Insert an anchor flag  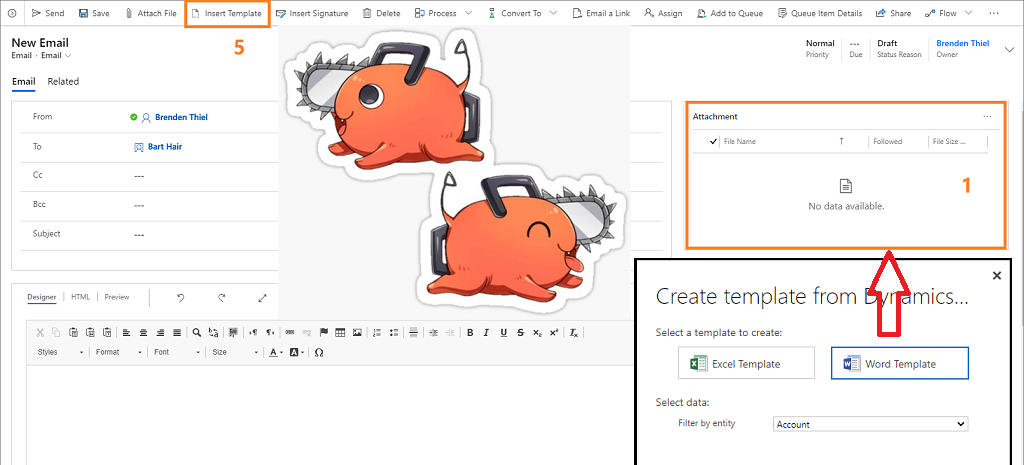pos(324,332)
